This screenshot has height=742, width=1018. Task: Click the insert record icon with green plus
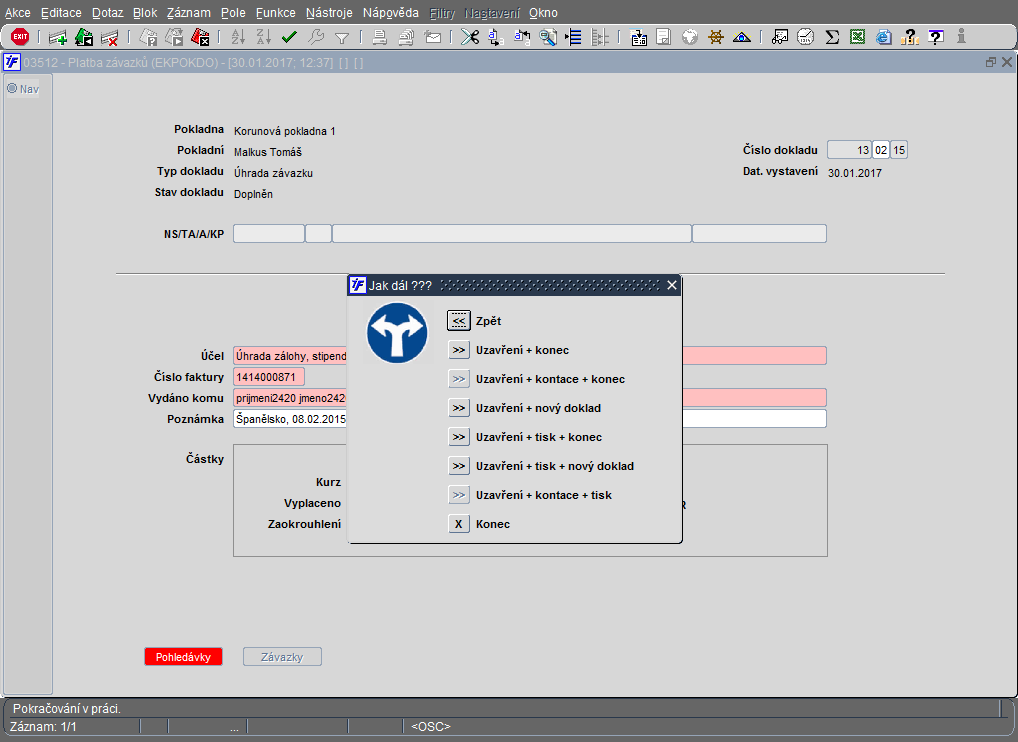pyautogui.click(x=58, y=37)
